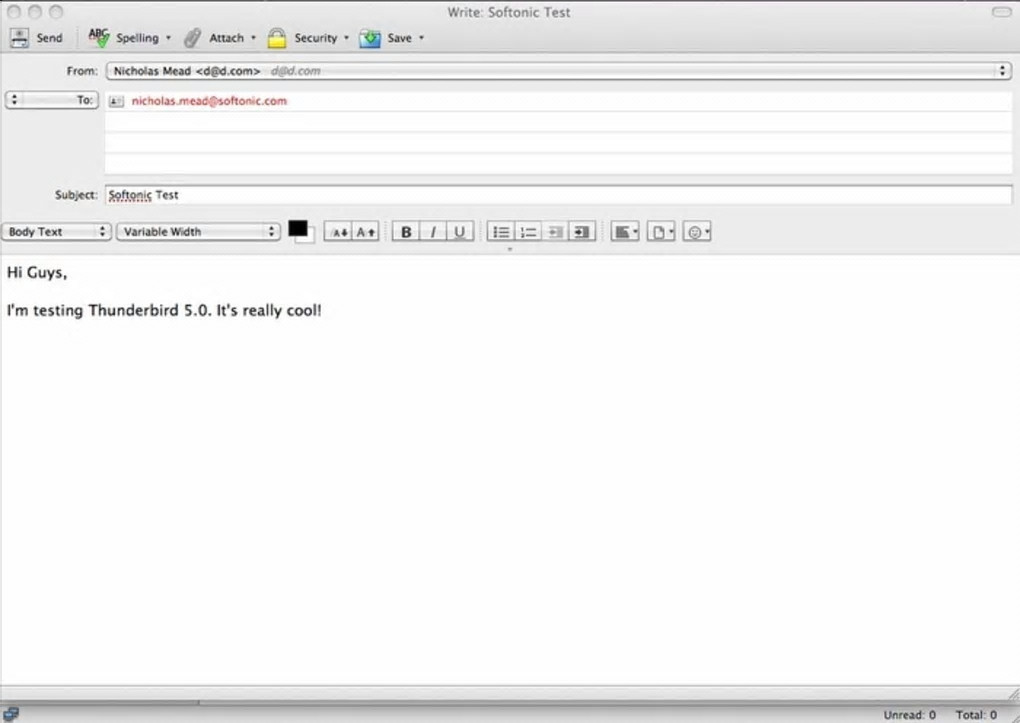
Task: Change the To recipient type selector
Action: (x=52, y=100)
